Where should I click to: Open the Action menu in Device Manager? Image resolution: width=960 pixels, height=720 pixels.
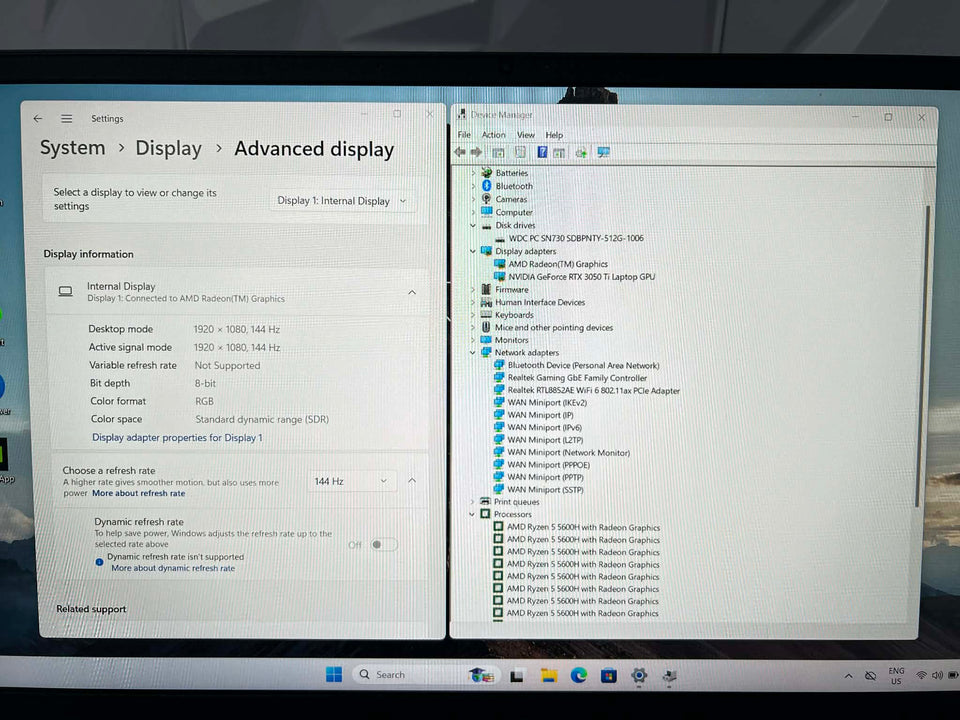click(x=493, y=134)
